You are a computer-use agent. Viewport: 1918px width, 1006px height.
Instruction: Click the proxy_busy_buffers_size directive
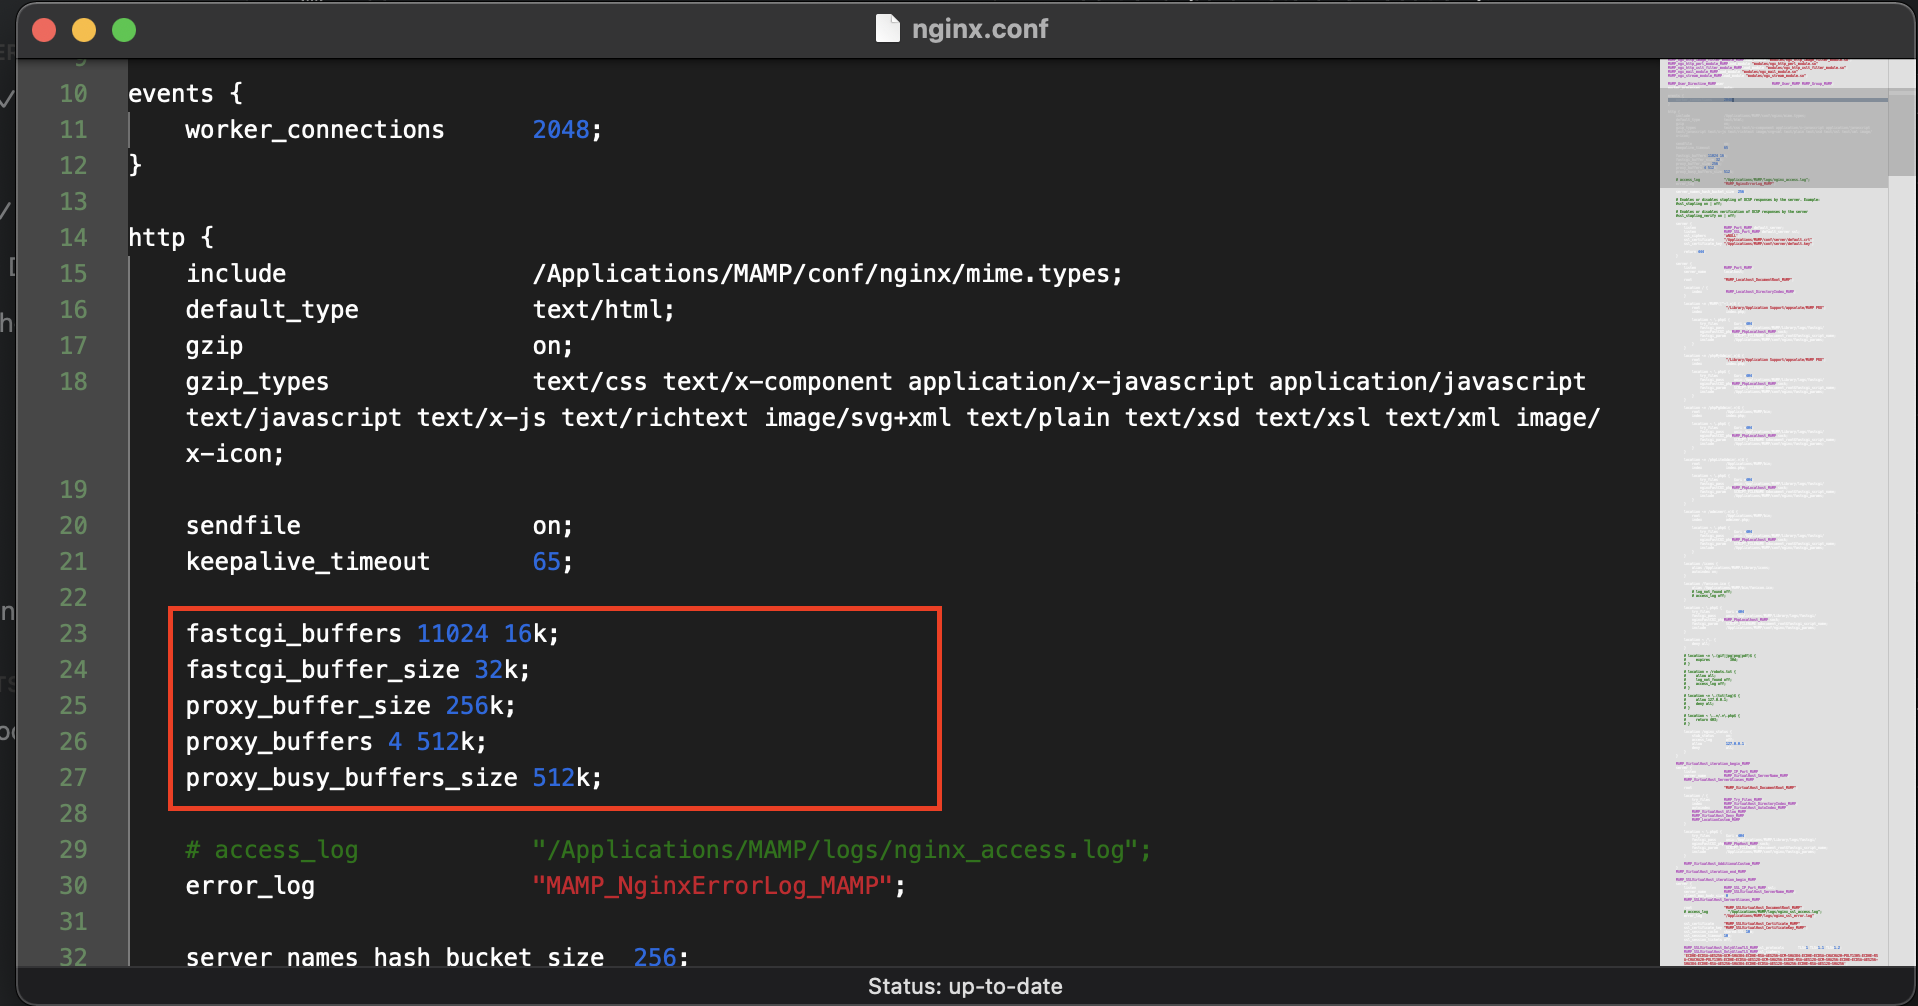(x=351, y=778)
